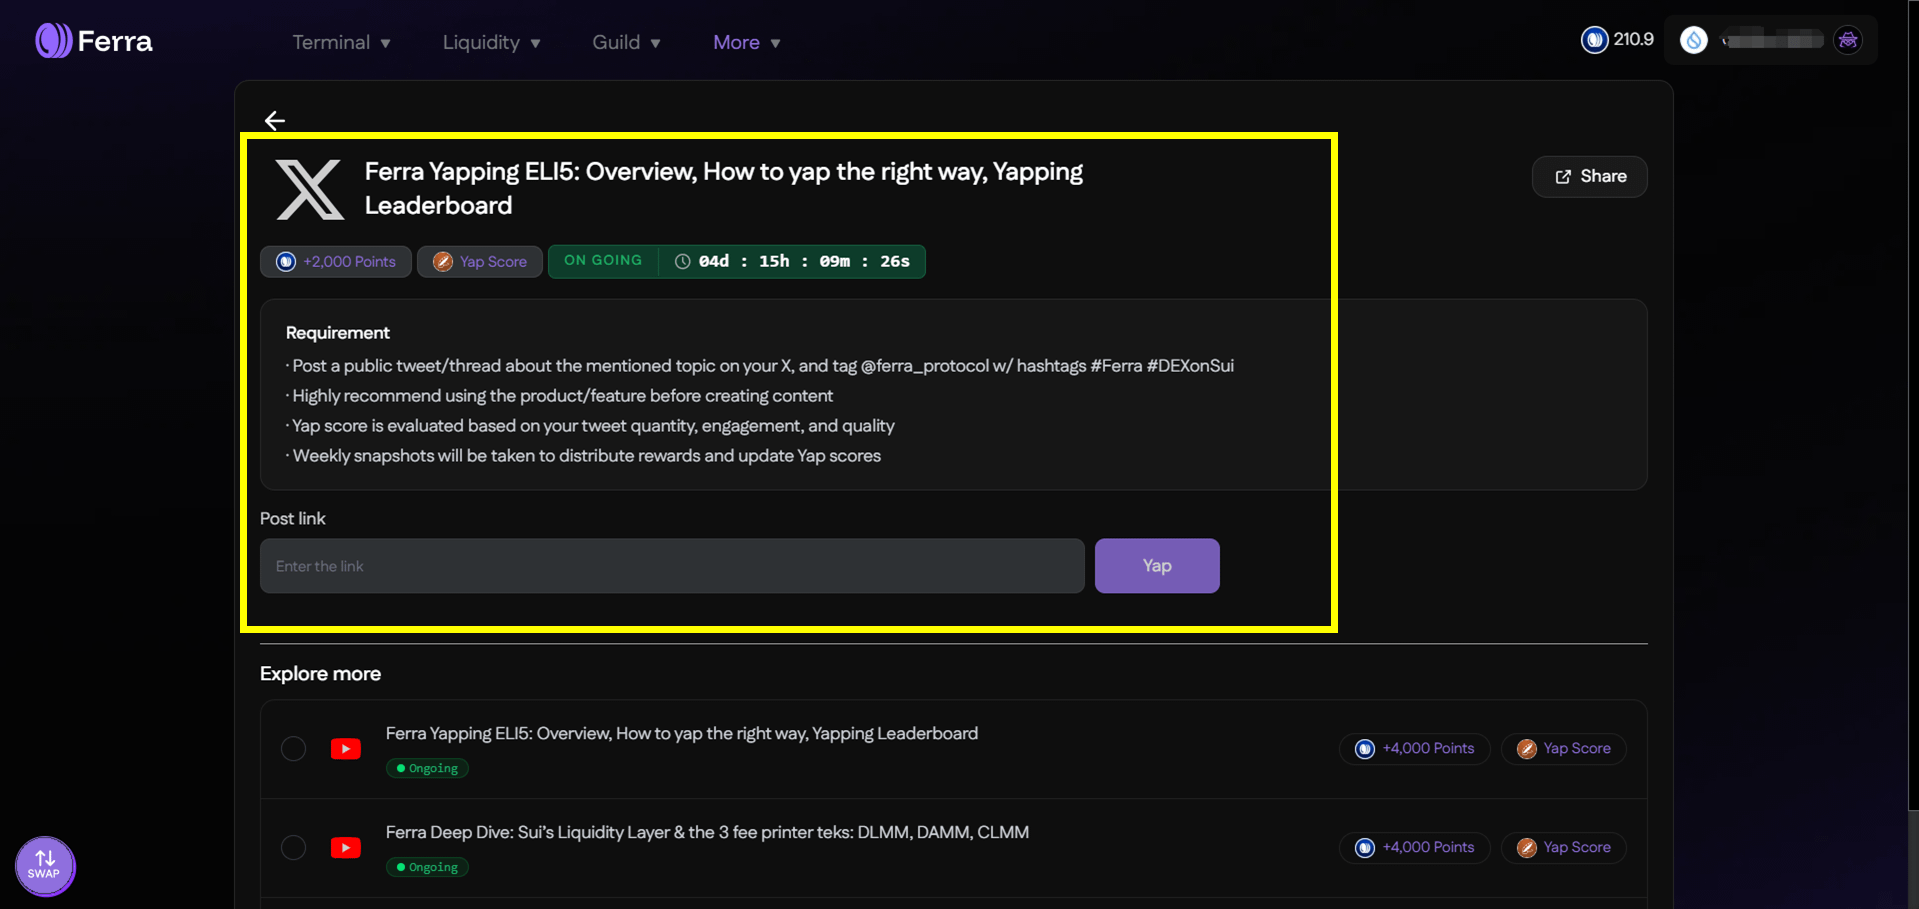
Task: Click Yap Score text in Ferra Deep Dive row
Action: [1577, 847]
